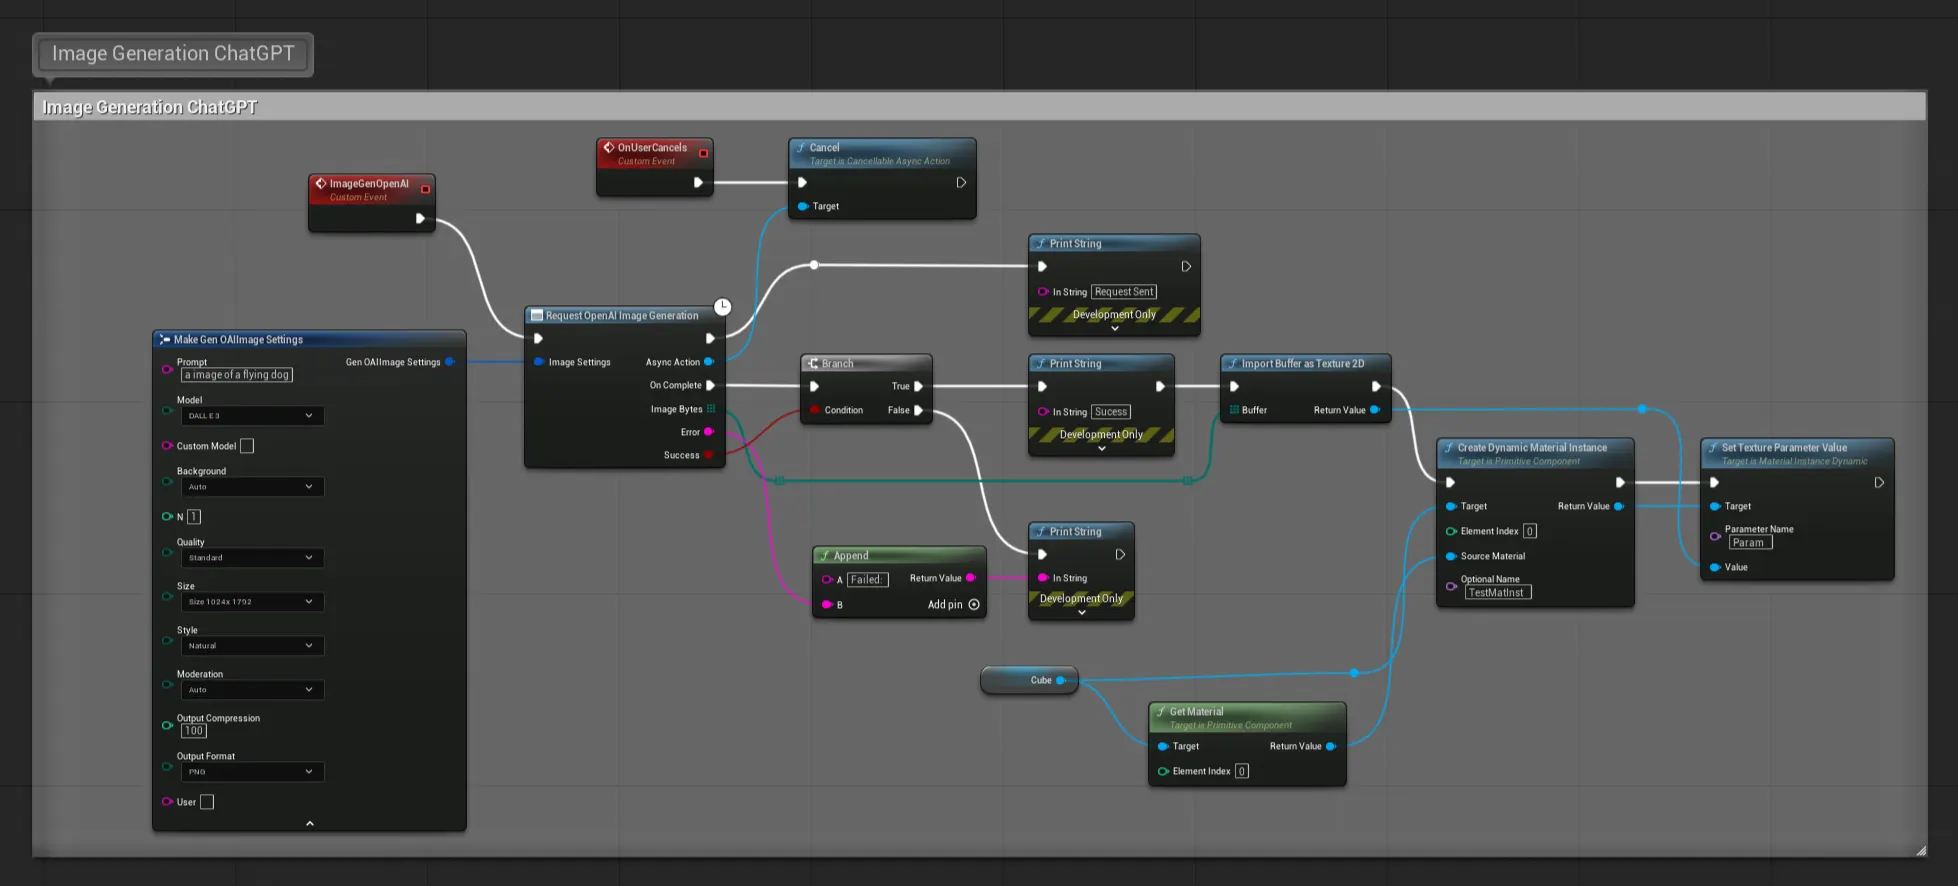The width and height of the screenshot is (1958, 886).
Task: Expand the Request Sent Print String node
Action: (1115, 328)
